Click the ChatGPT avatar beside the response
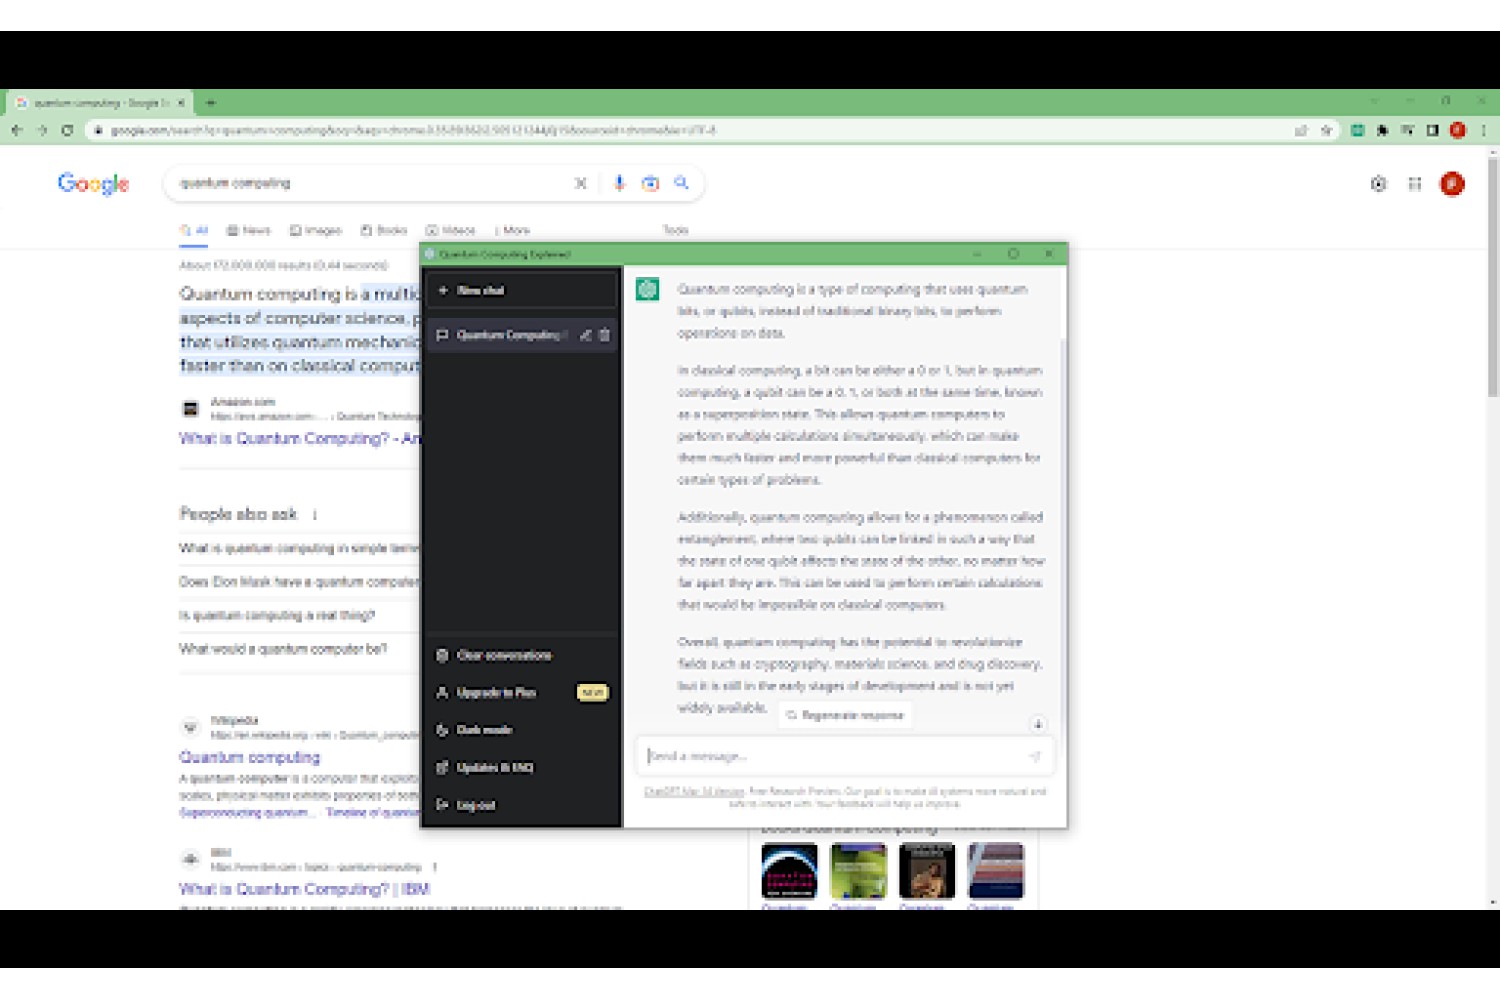1500x1000 pixels. pyautogui.click(x=647, y=290)
